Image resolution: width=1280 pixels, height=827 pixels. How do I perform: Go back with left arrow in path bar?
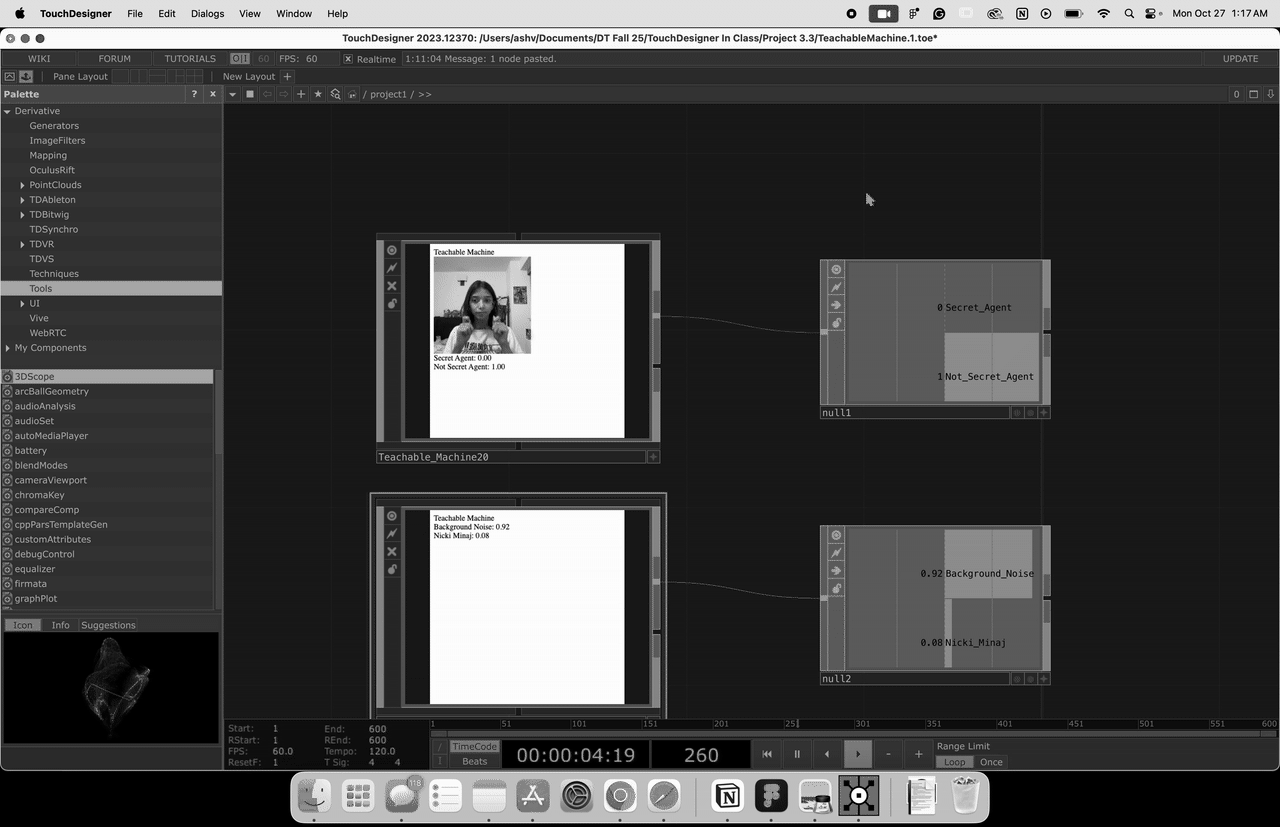(x=267, y=94)
